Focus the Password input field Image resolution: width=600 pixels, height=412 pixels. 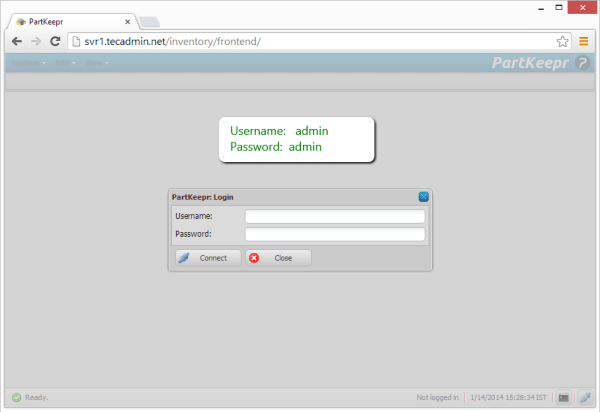334,234
